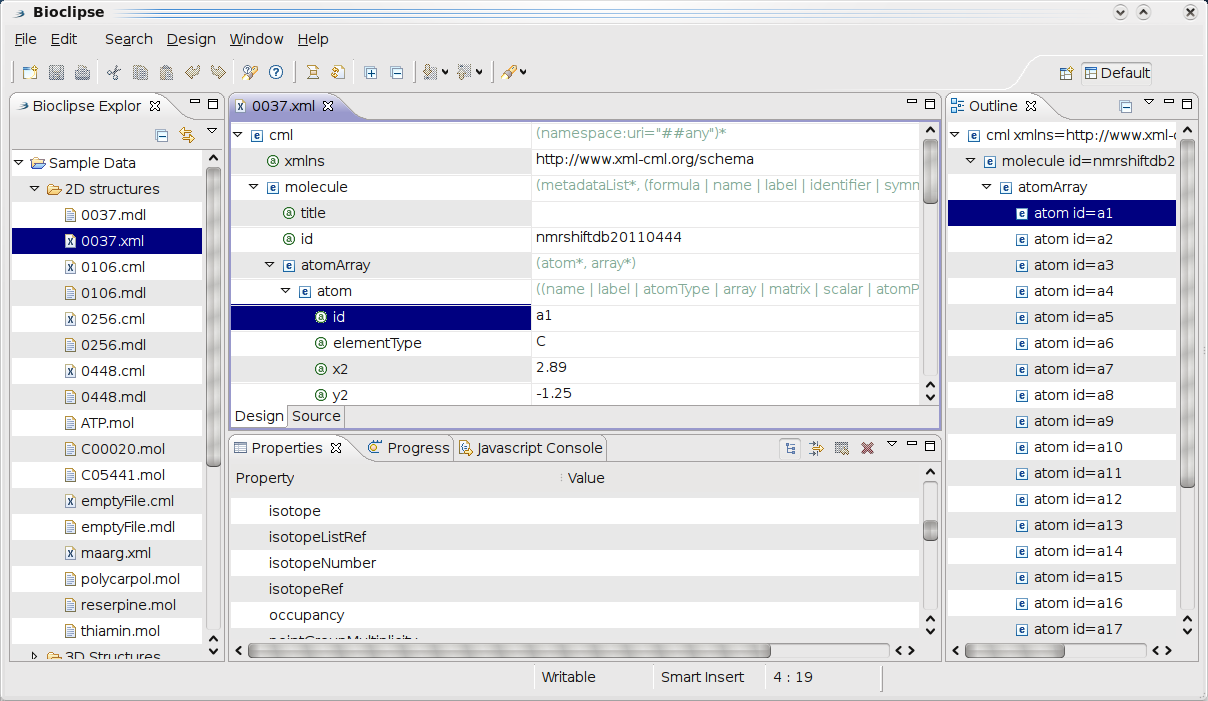Screen dimensions: 1208x701
Task: Switch to the Source tab
Action: pyautogui.click(x=316, y=416)
